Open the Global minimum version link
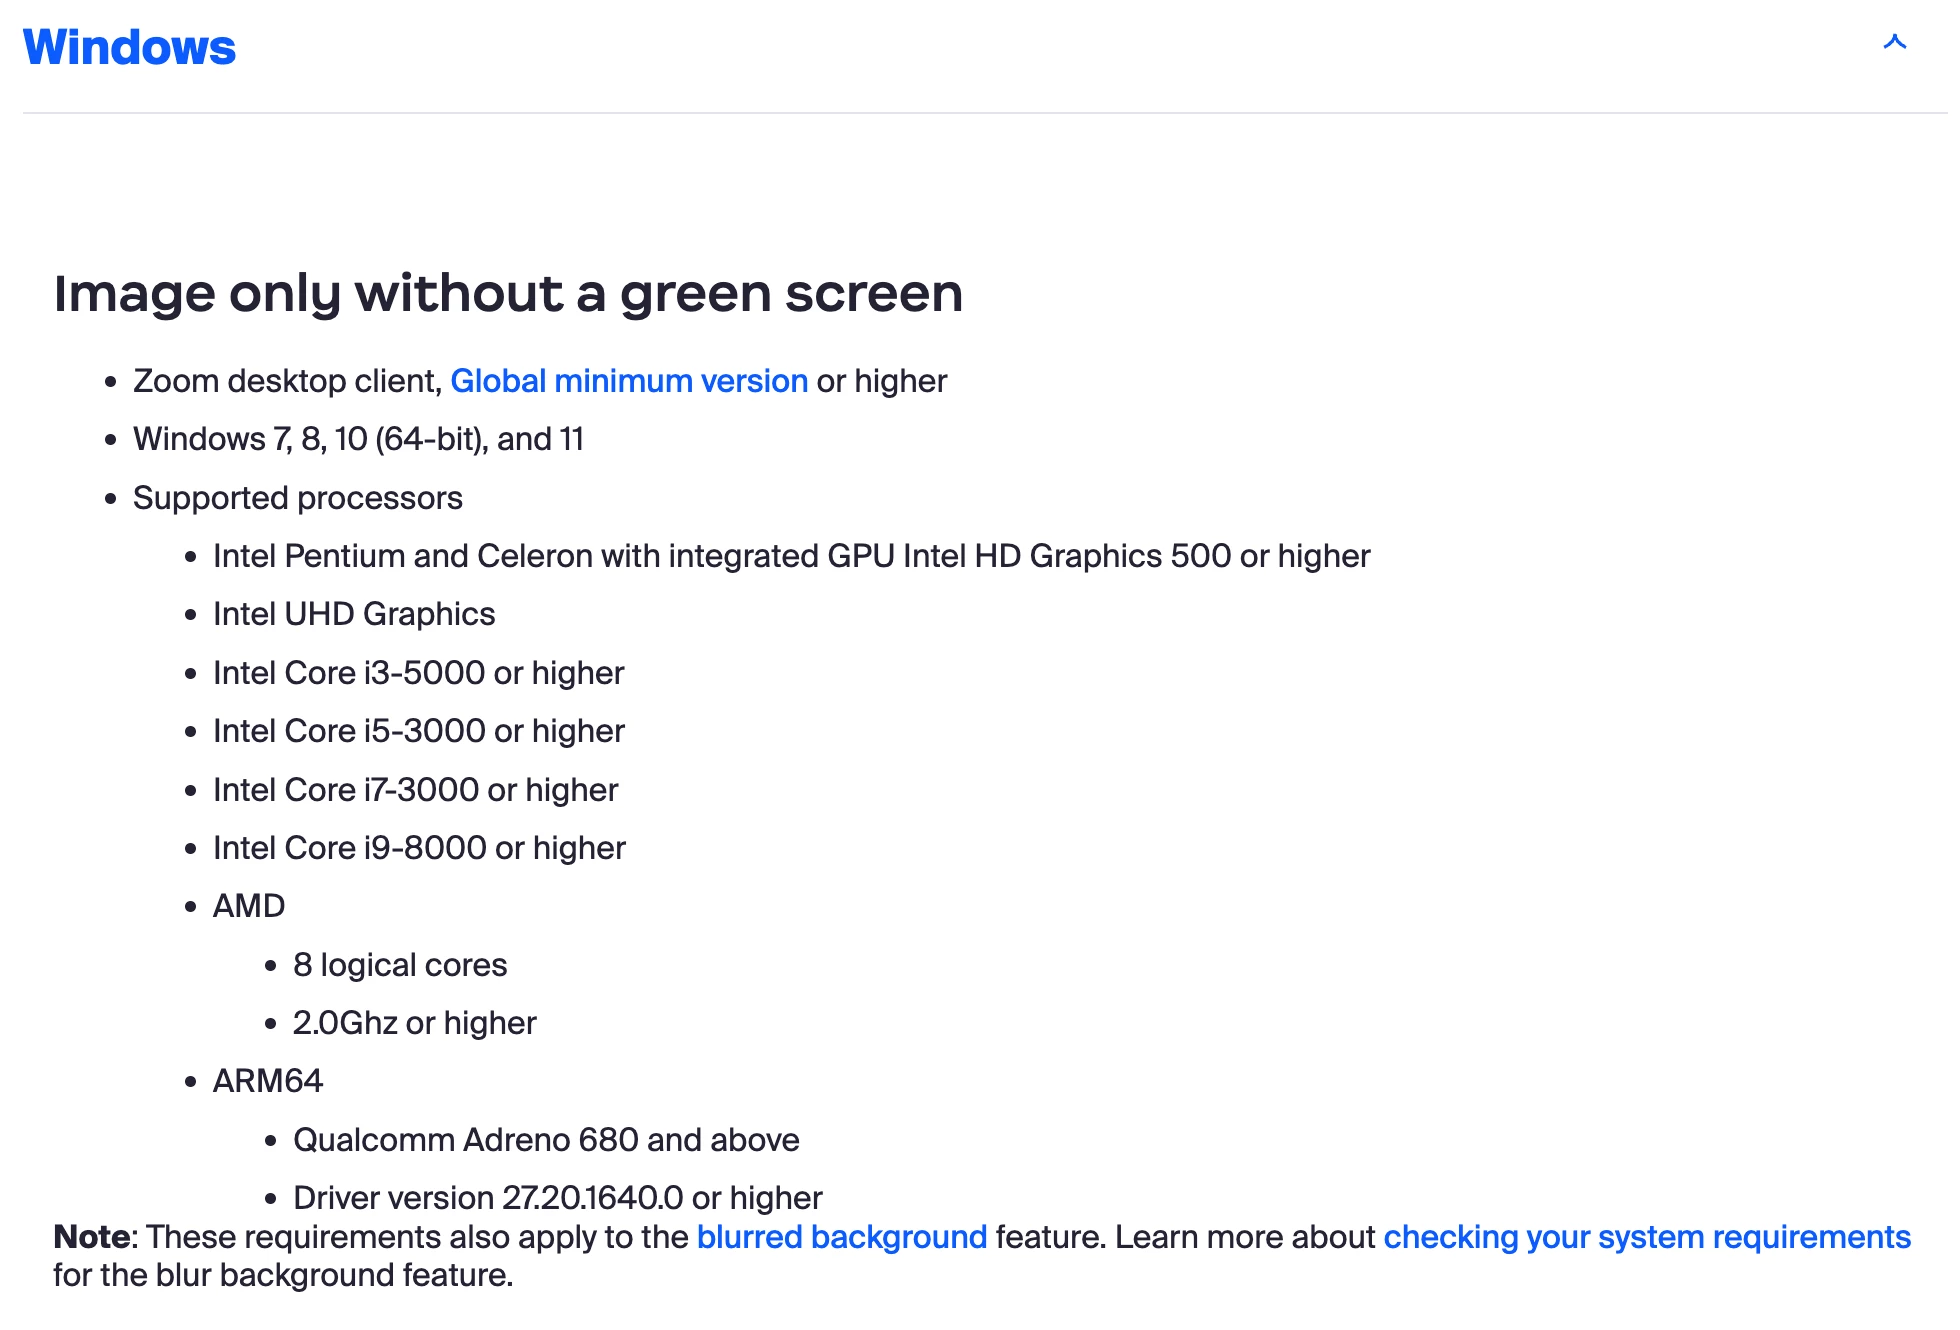 click(628, 381)
